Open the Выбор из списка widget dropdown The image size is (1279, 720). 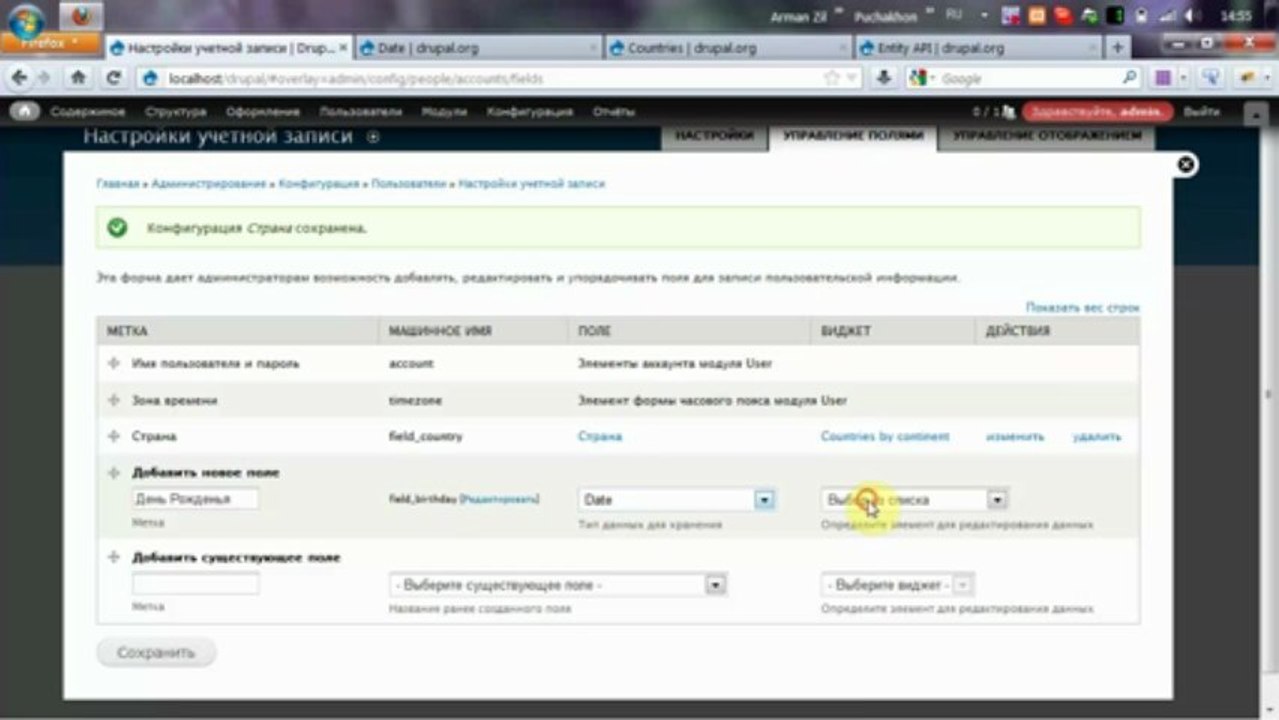click(x=914, y=499)
